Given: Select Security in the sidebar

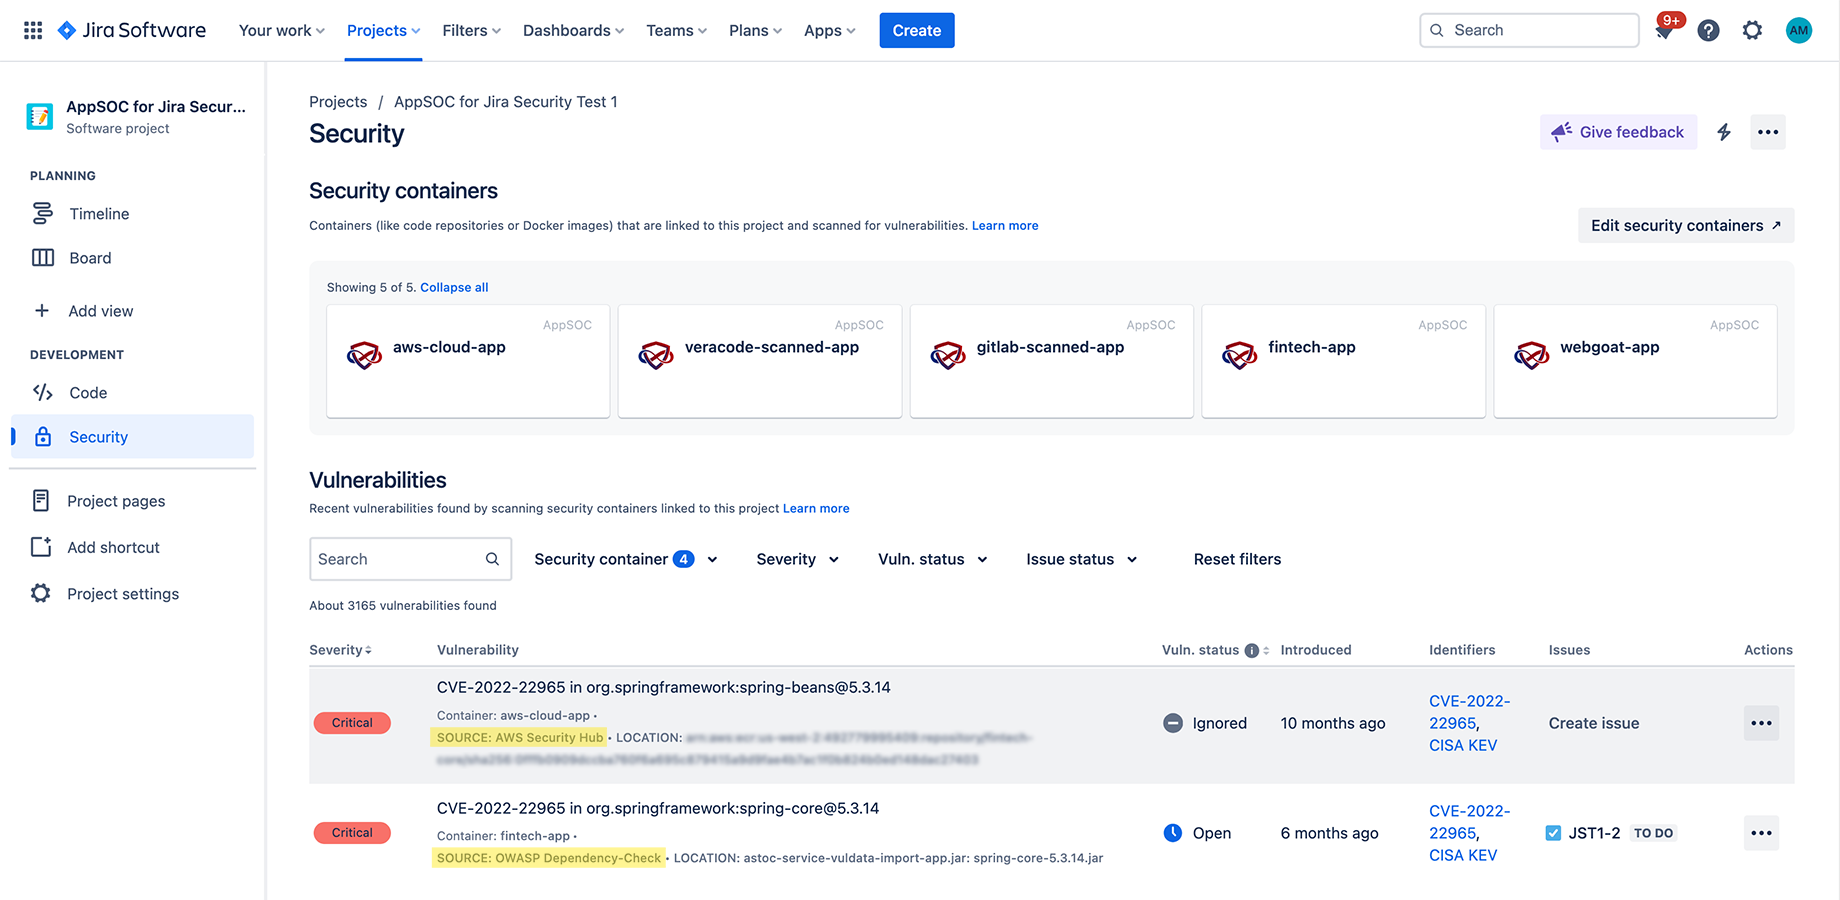Looking at the screenshot, I should (132, 437).
